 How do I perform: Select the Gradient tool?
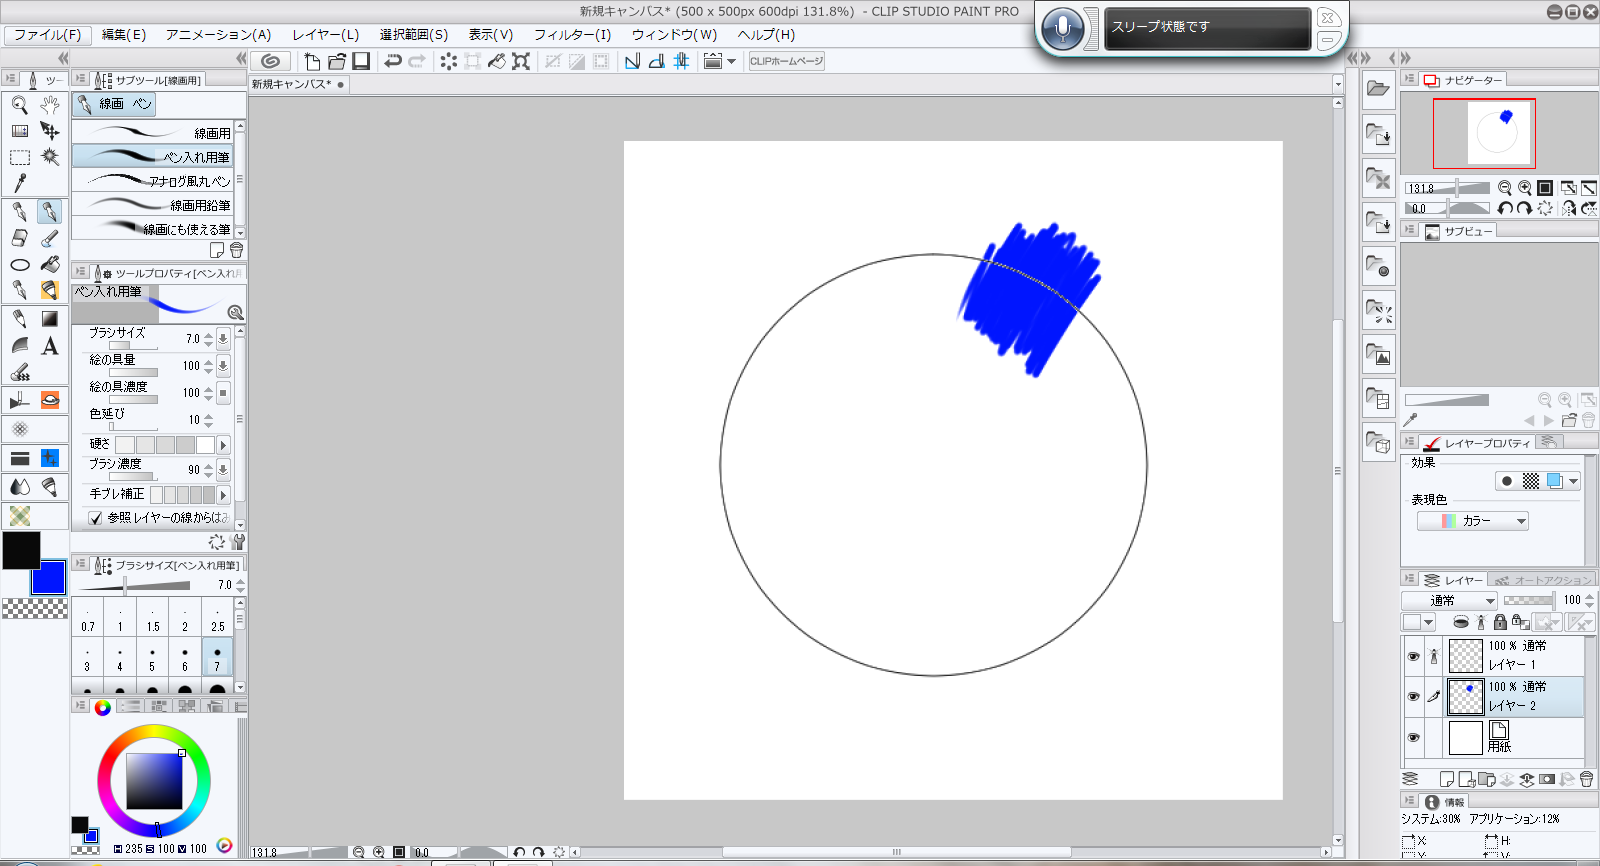pos(50,319)
